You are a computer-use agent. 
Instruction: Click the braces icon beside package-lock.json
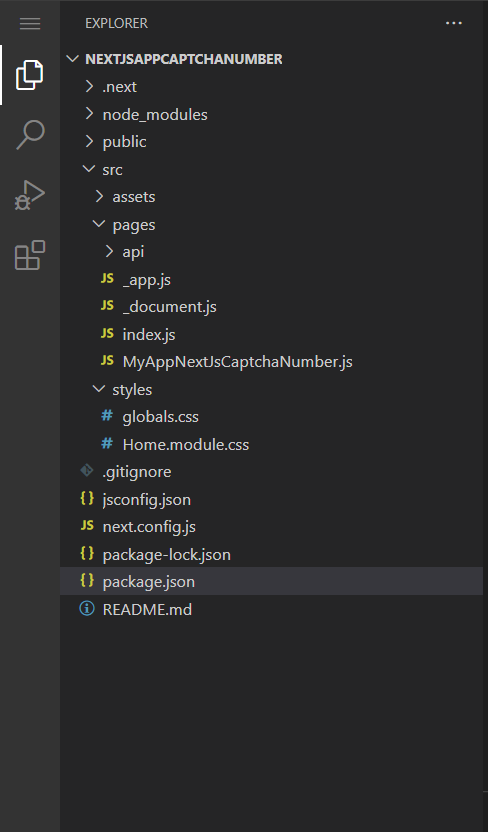(87, 553)
